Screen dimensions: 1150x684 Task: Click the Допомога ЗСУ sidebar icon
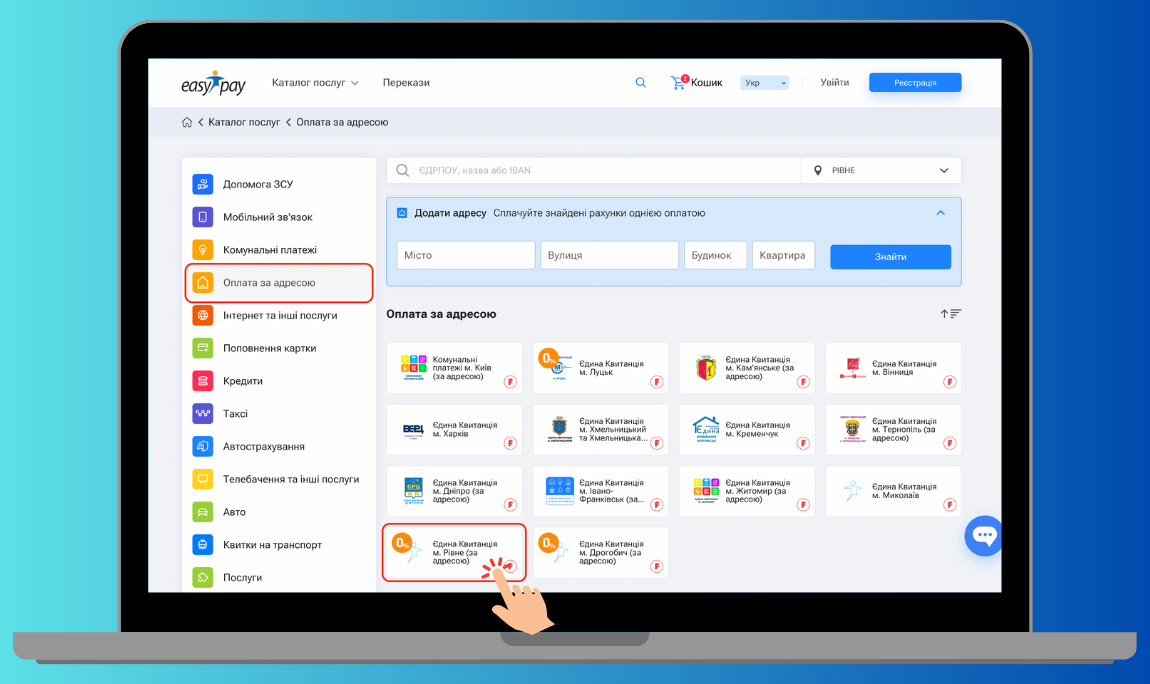pos(202,184)
